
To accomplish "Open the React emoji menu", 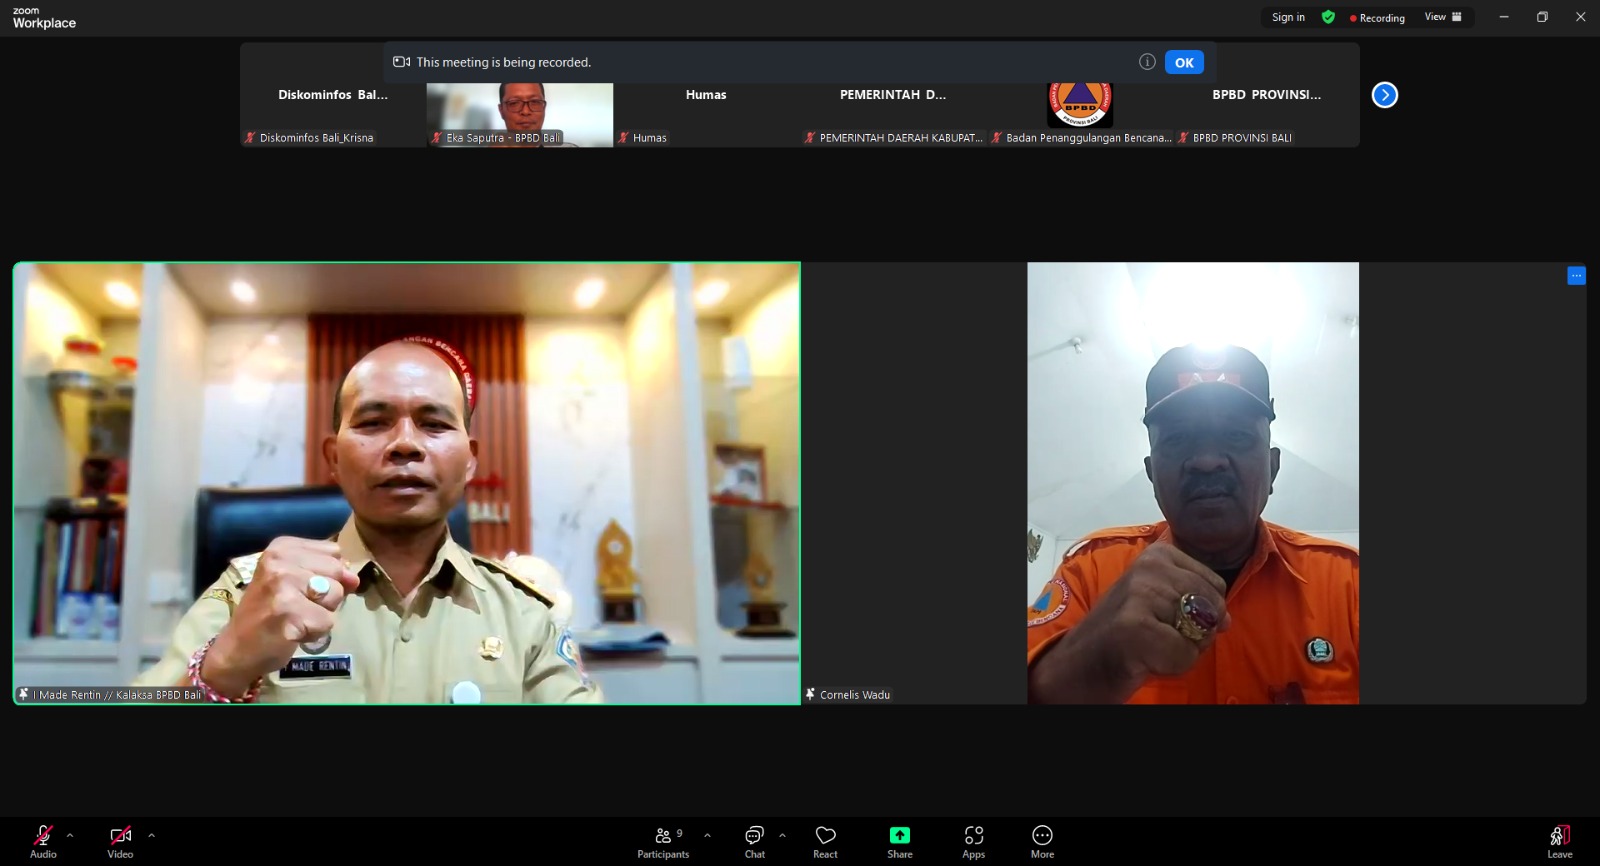I will click(825, 840).
